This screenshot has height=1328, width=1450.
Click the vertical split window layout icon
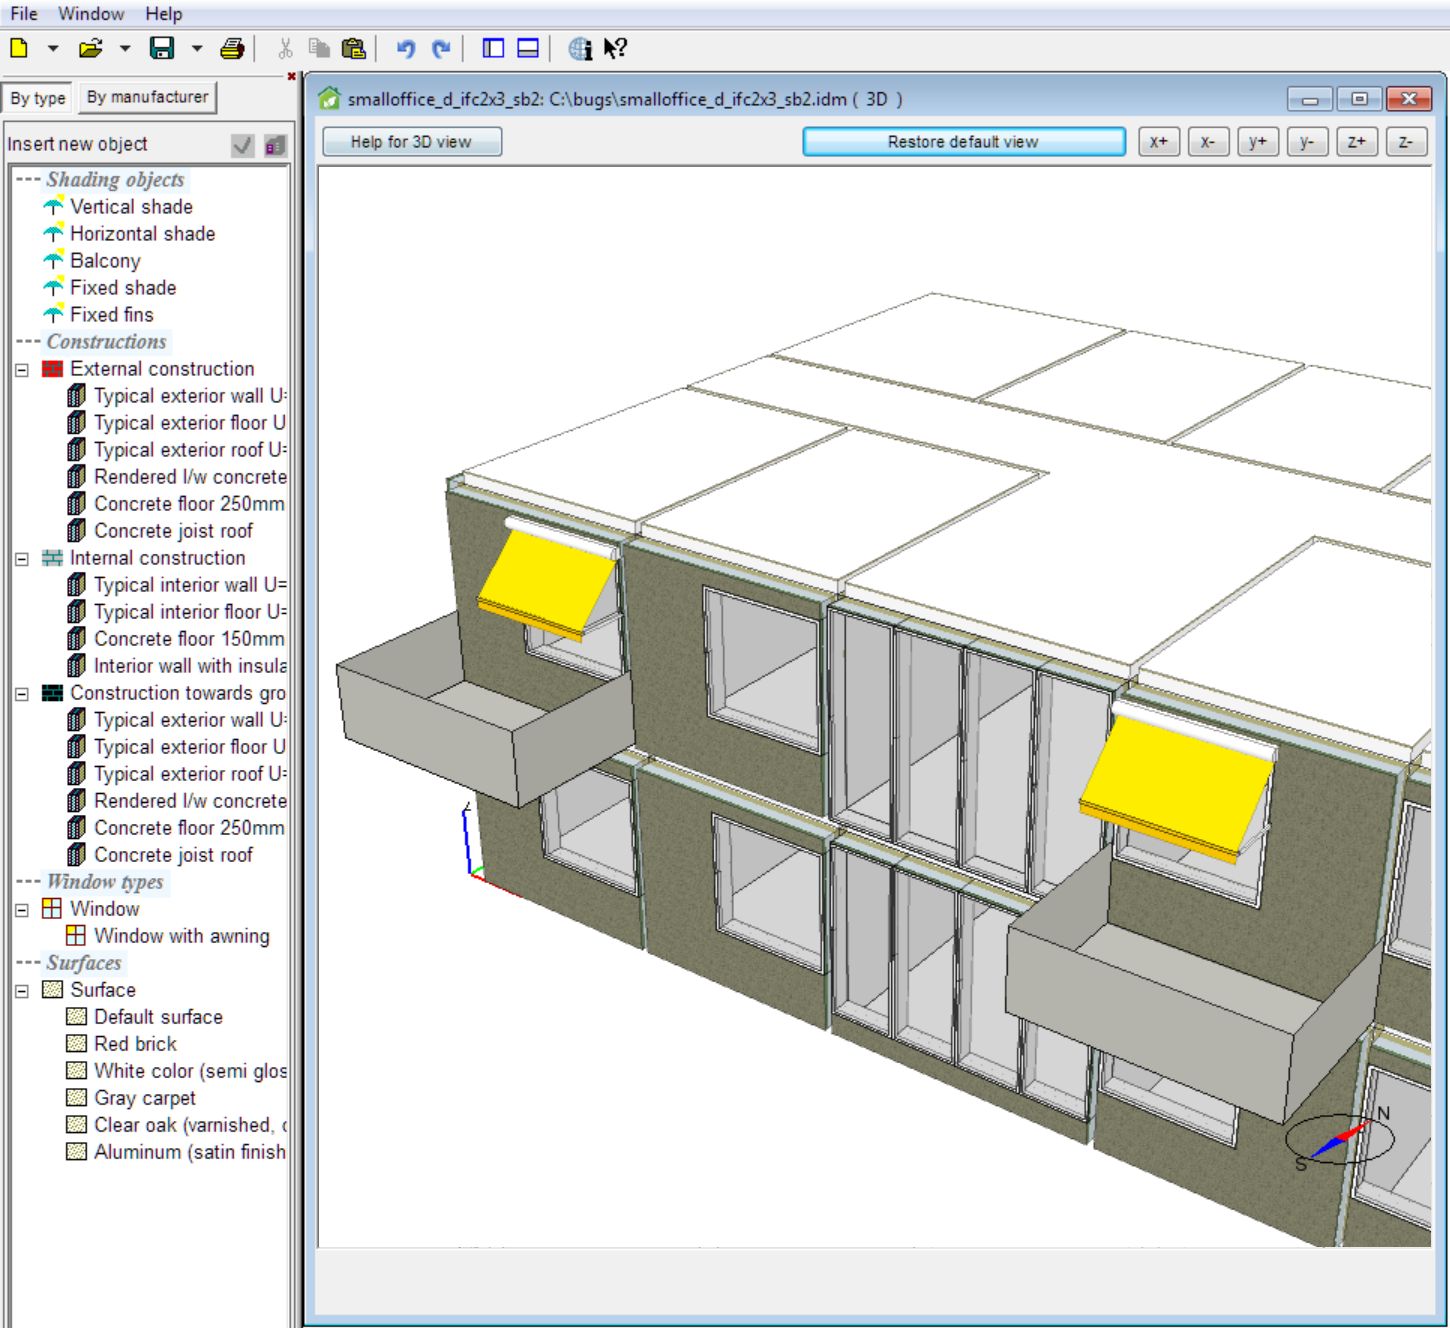pyautogui.click(x=493, y=48)
